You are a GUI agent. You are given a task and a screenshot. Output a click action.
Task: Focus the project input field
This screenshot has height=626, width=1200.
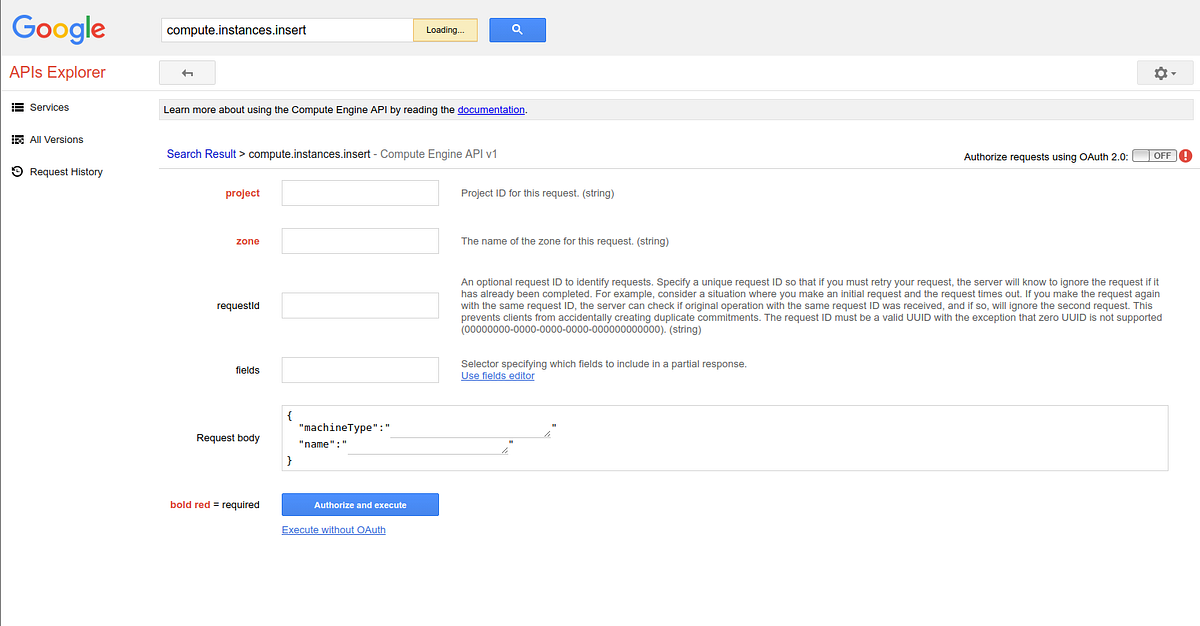point(360,192)
